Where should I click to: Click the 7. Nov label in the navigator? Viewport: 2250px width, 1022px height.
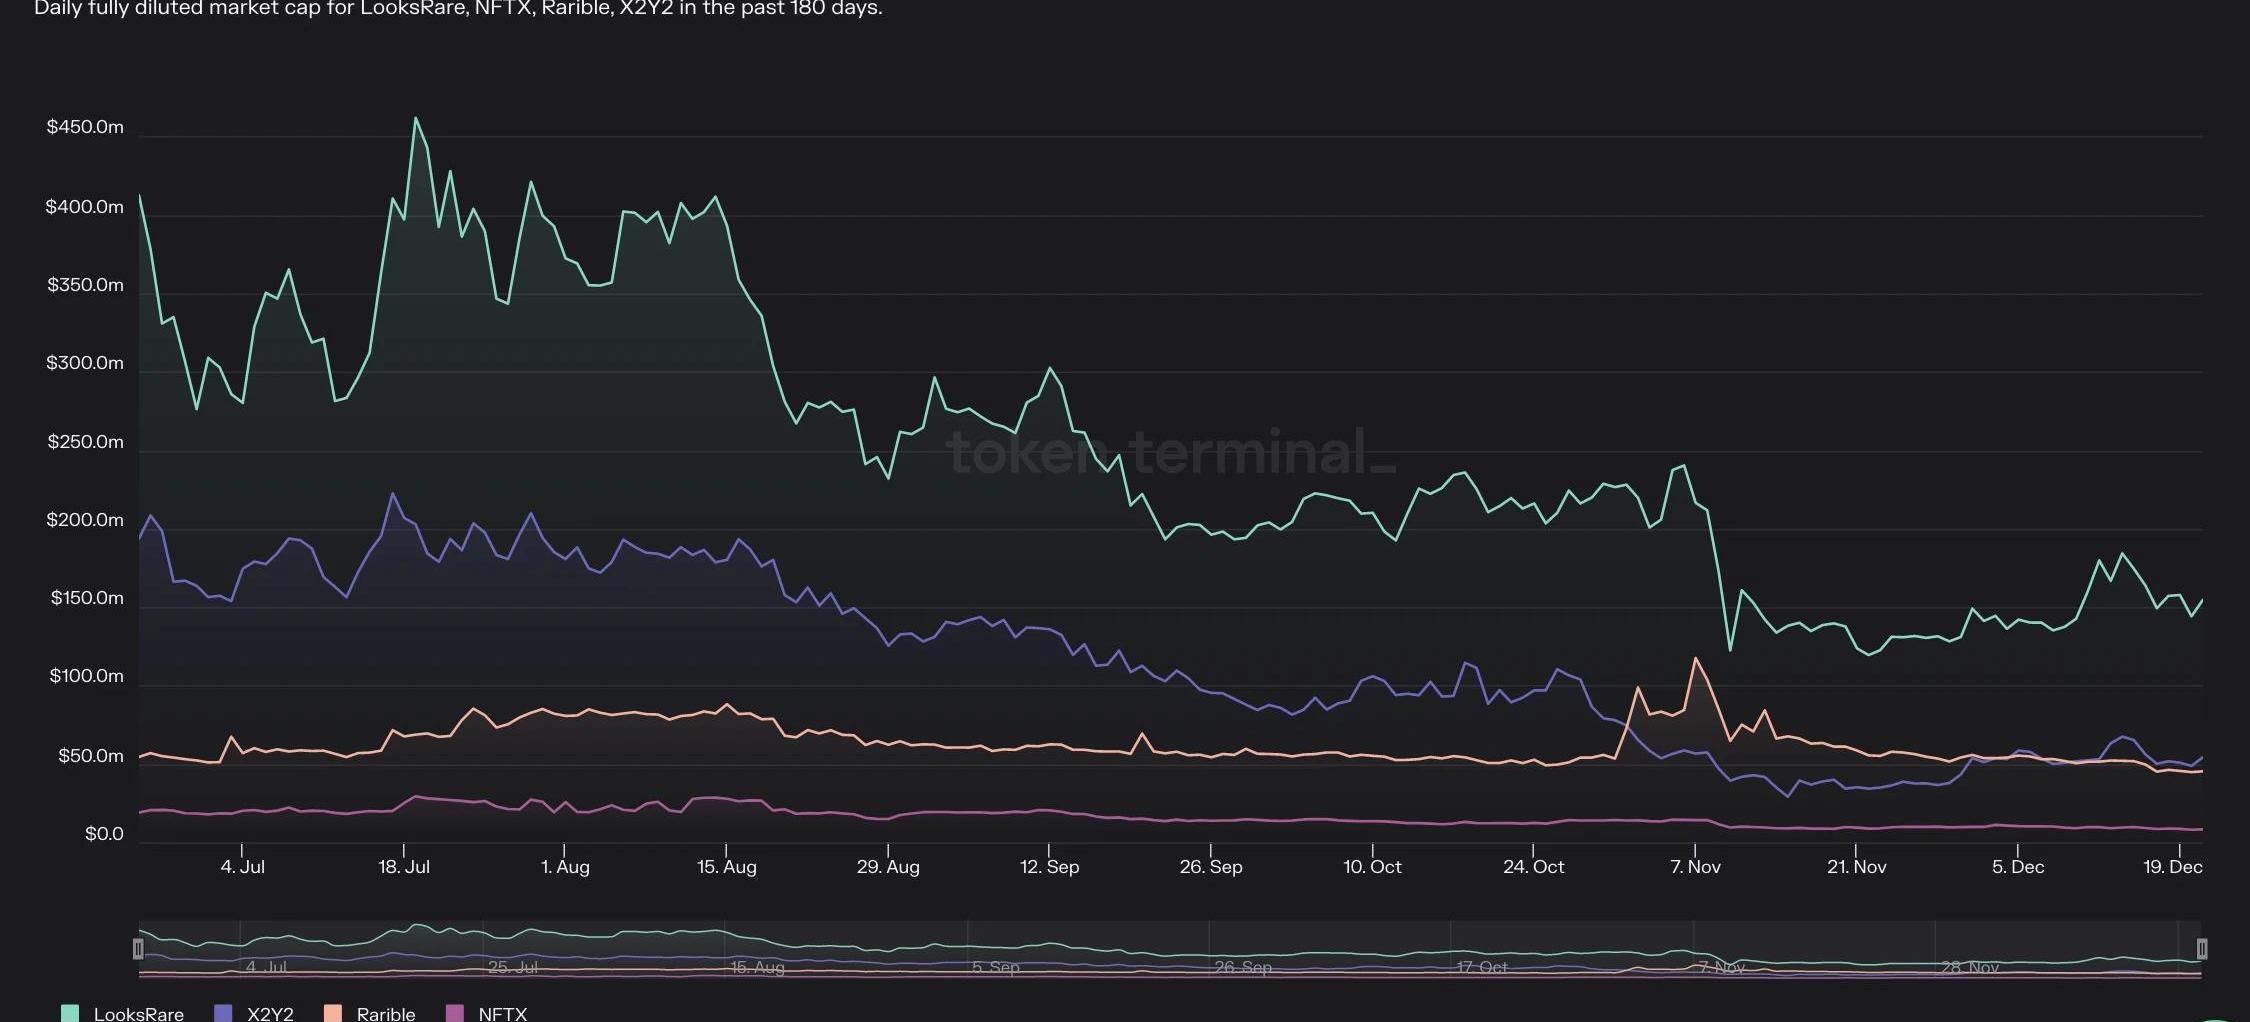pos(1721,967)
